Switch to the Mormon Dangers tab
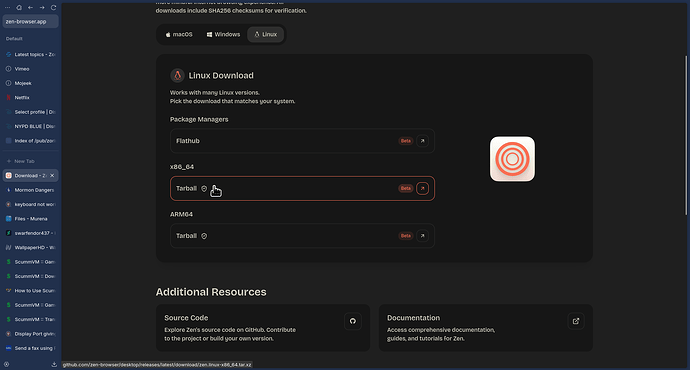The image size is (690, 370). [30, 190]
